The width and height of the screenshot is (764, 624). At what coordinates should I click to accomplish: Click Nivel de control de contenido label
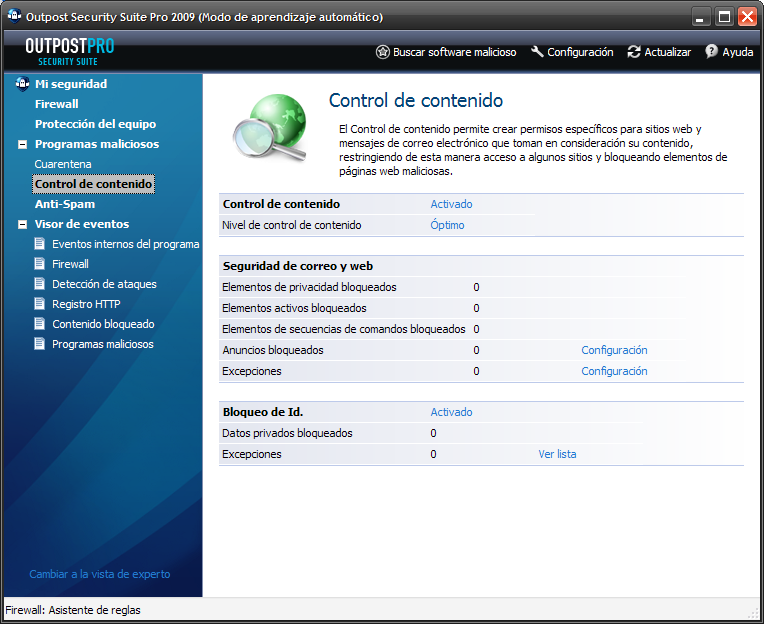tap(292, 225)
